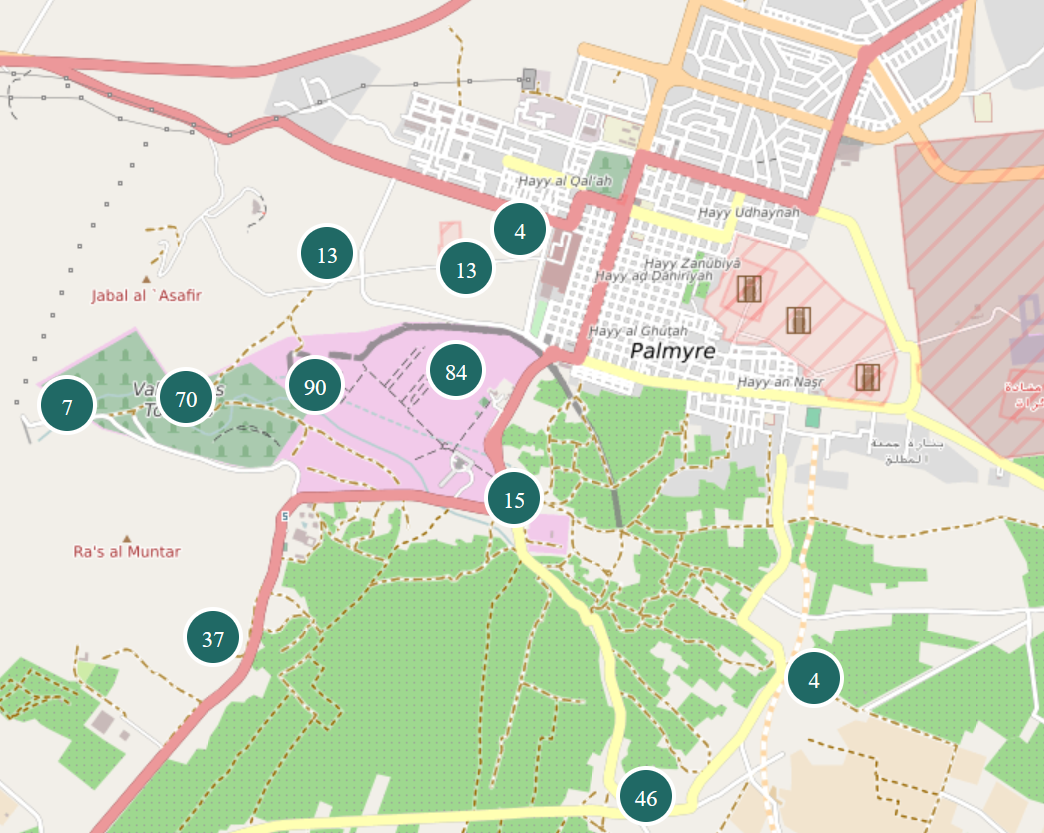The width and height of the screenshot is (1044, 833).
Task: Click the middle barred site icon
Action: tap(798, 320)
